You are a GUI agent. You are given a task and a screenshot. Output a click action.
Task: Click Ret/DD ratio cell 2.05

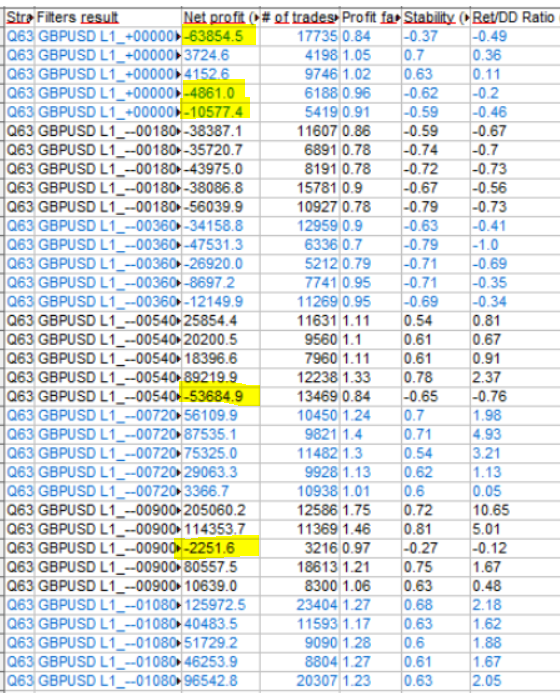click(515, 681)
